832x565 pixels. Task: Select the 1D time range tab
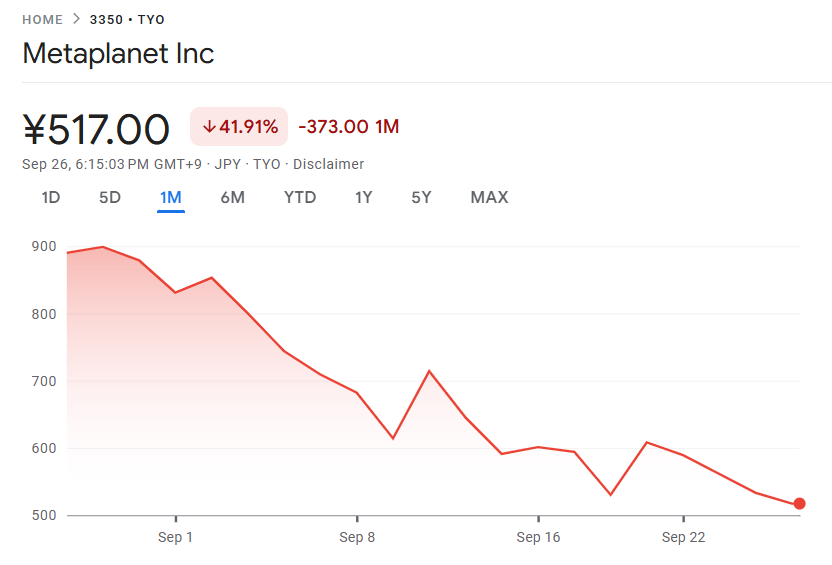[51, 197]
